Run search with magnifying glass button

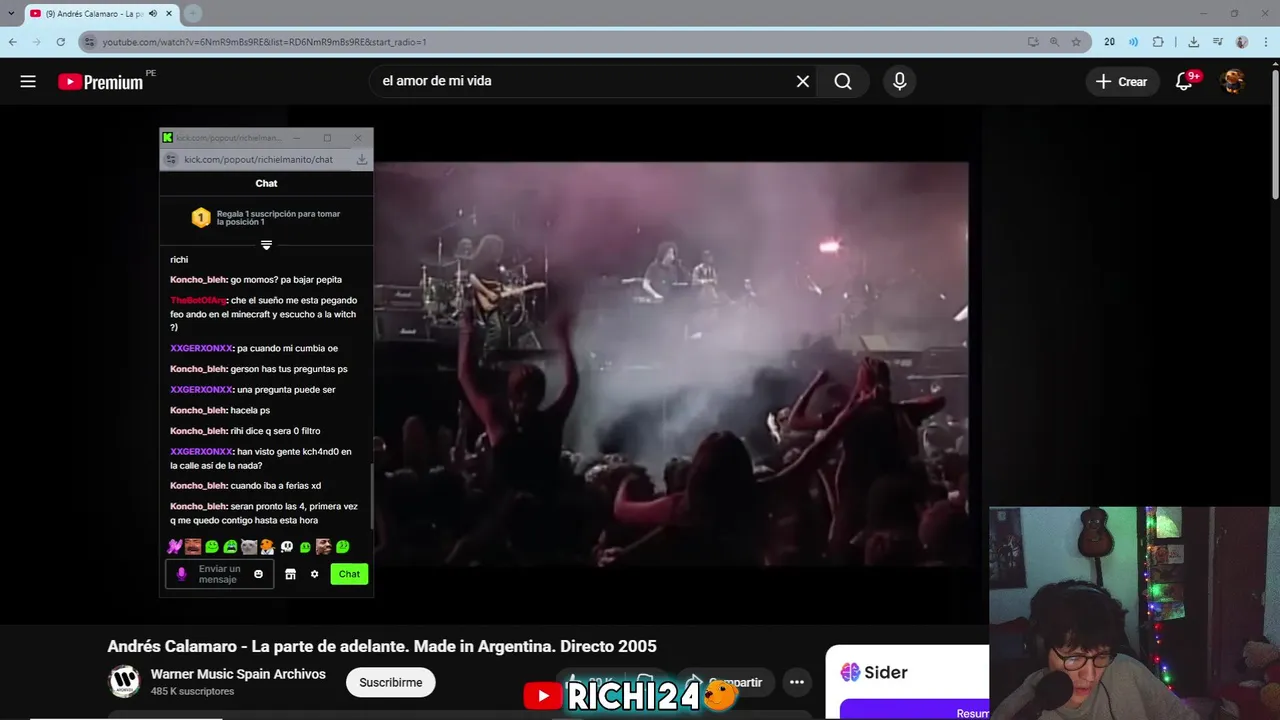(843, 82)
